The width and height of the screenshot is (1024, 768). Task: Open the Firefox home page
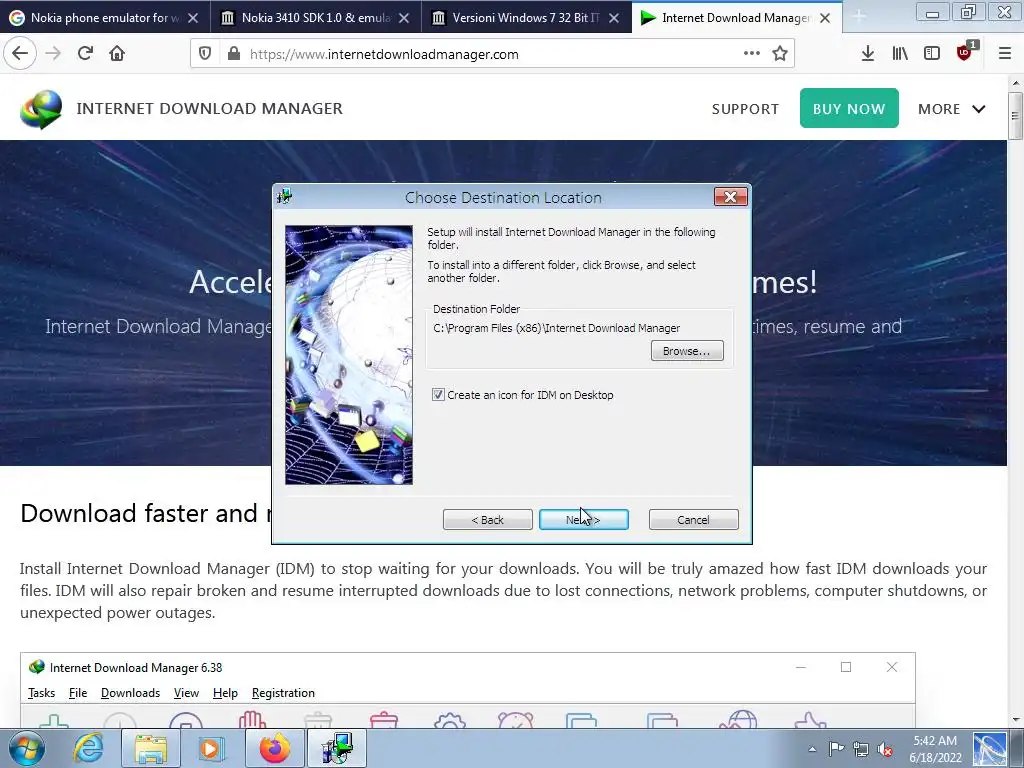click(x=117, y=54)
